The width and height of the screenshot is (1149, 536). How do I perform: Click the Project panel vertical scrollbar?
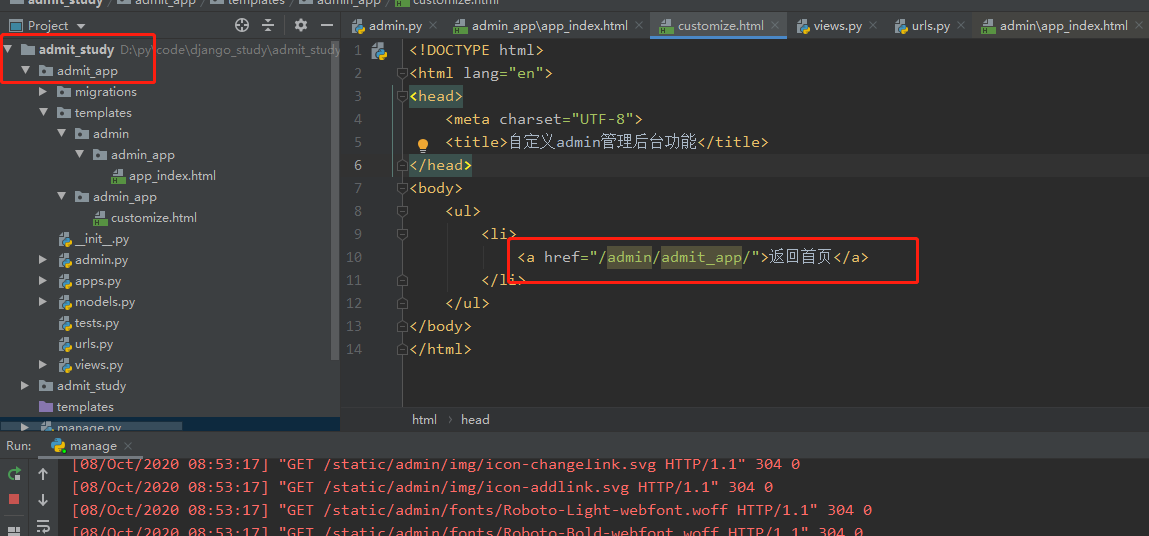point(336,202)
